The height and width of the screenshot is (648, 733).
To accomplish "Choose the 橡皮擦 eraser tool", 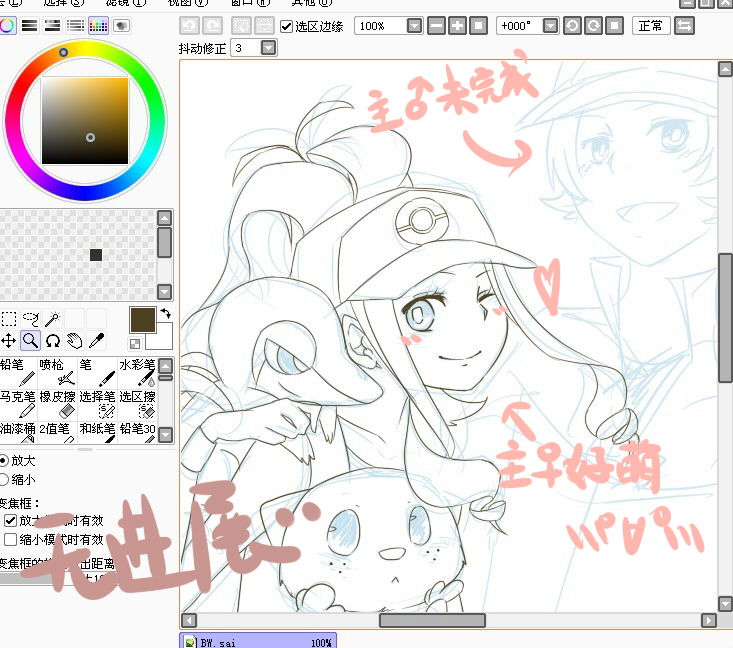I will coord(57,404).
